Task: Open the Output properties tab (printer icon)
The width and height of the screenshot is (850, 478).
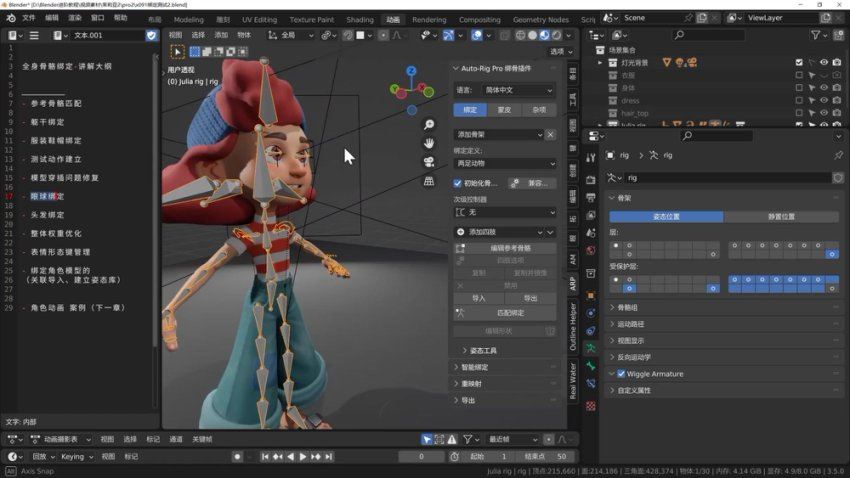Action: tap(591, 197)
